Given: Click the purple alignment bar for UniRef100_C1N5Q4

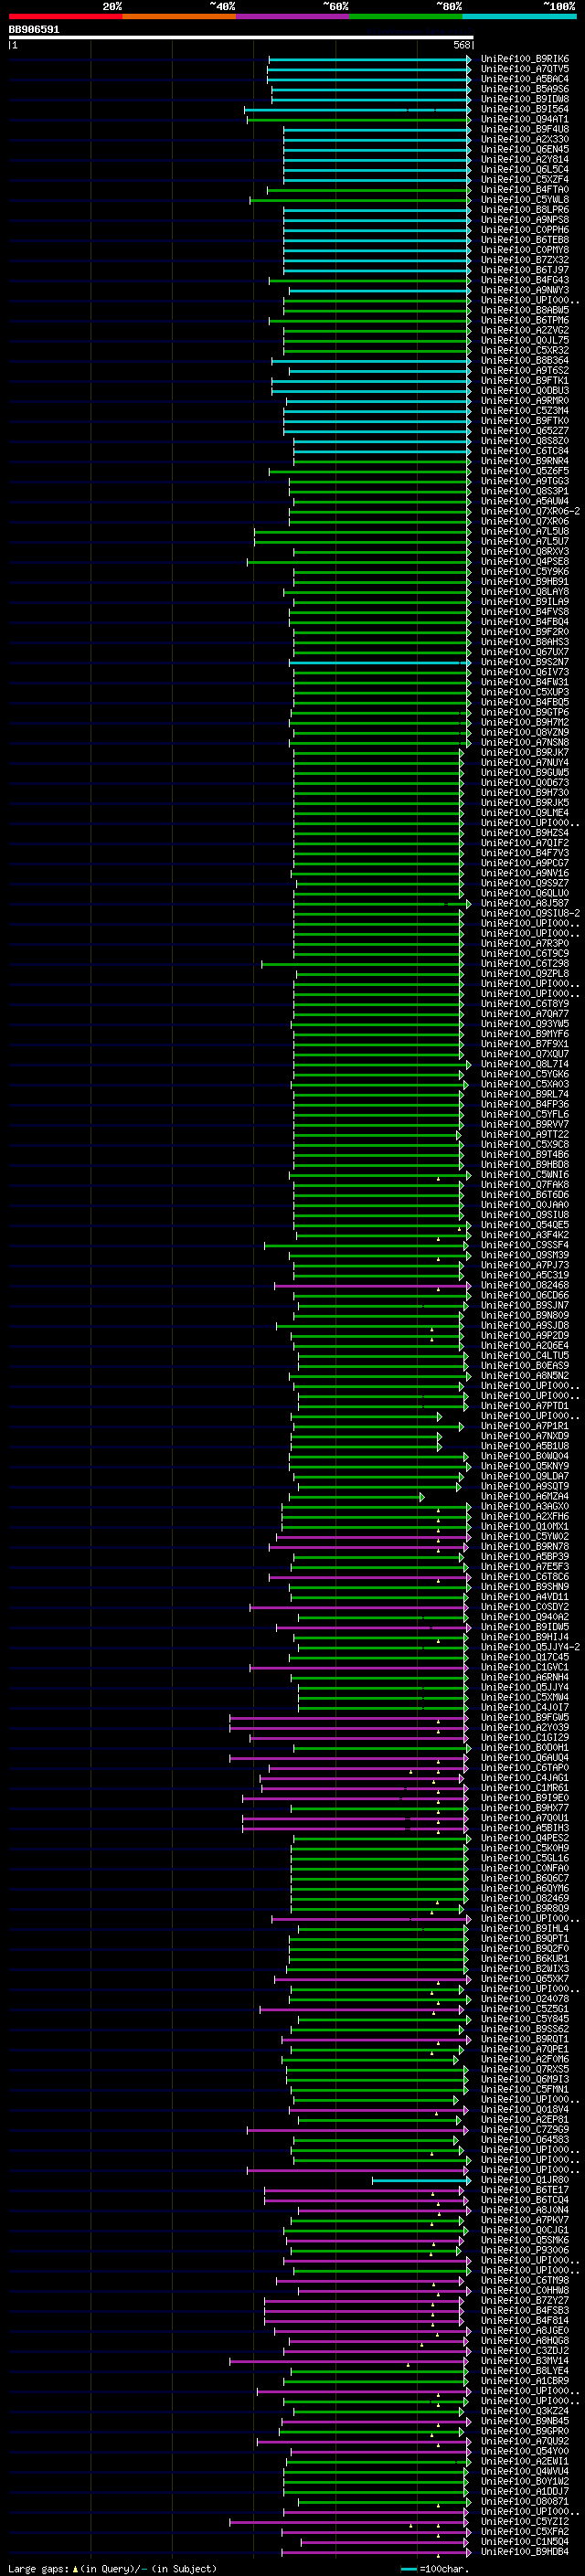Looking at the screenshot, I should tap(385, 2542).
